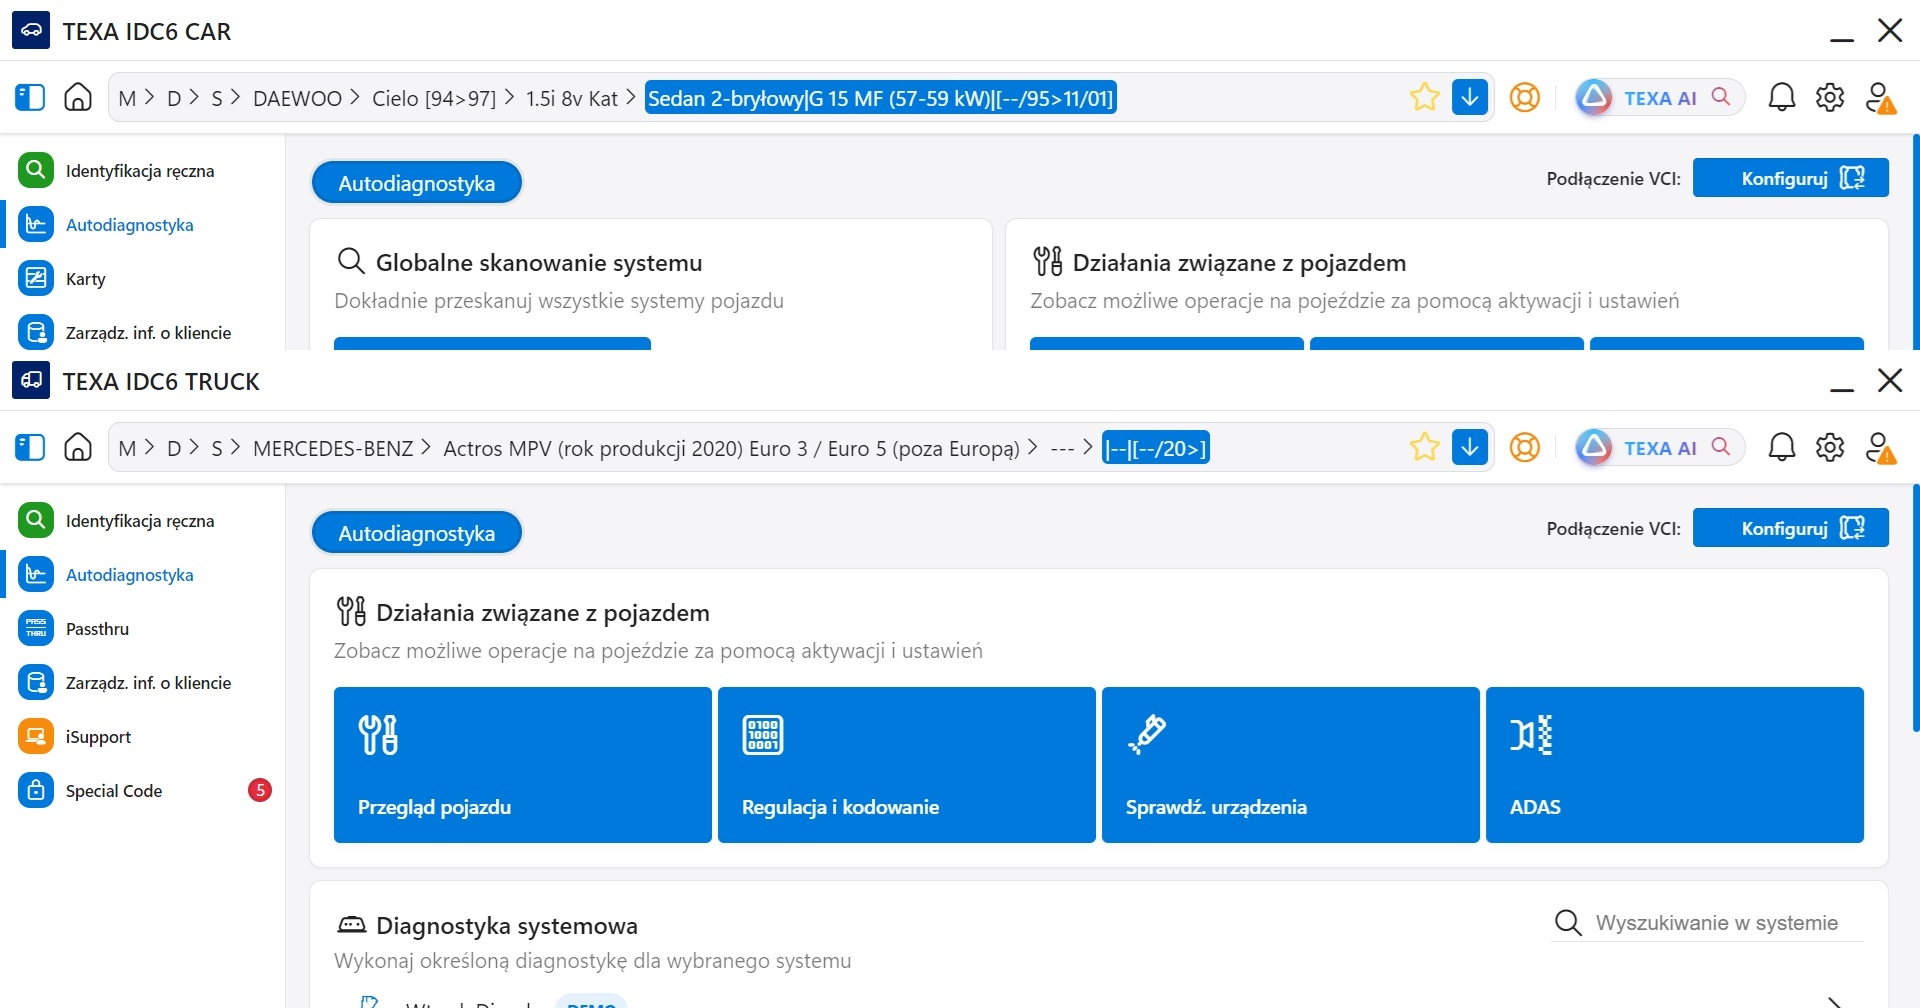Open settings gear in CAR window
1920x1008 pixels.
[x=1830, y=97]
